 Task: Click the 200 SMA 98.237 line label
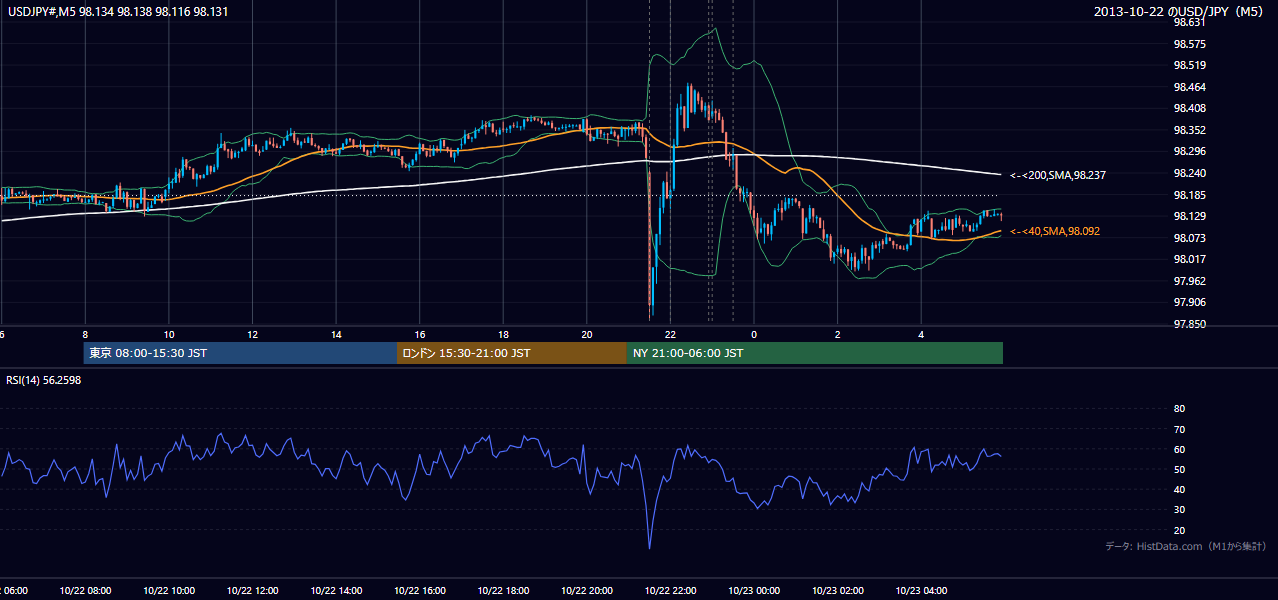(1056, 175)
